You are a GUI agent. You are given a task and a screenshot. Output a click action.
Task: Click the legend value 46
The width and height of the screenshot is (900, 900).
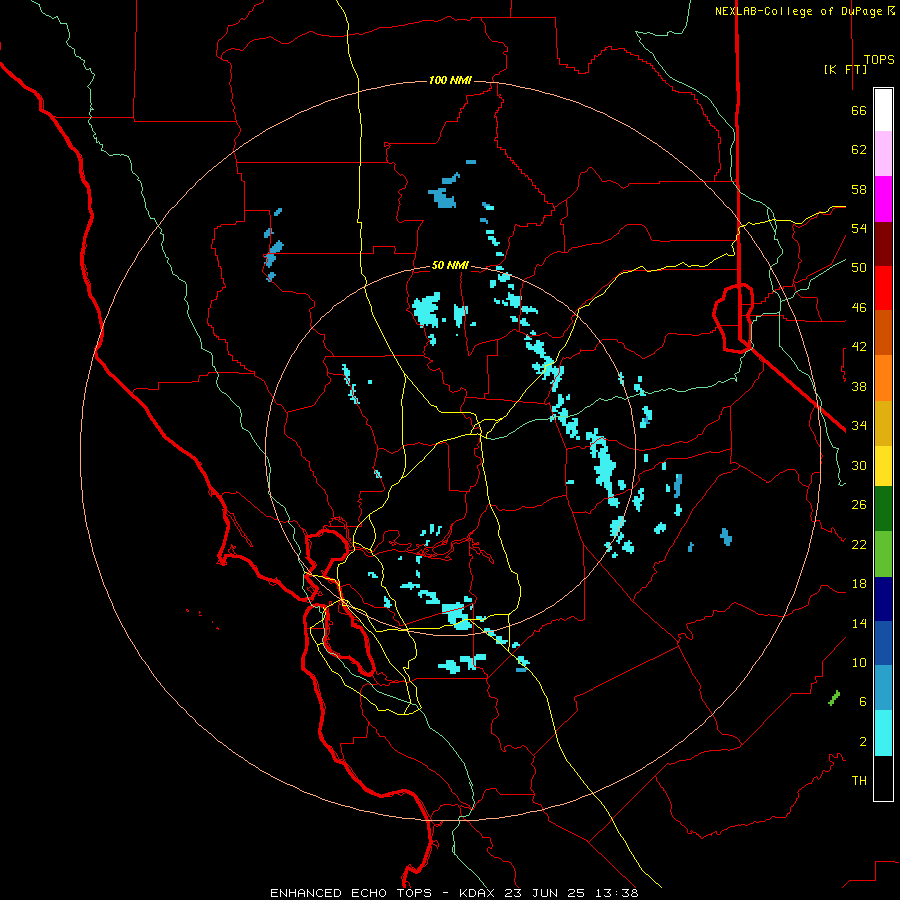[x=859, y=308]
